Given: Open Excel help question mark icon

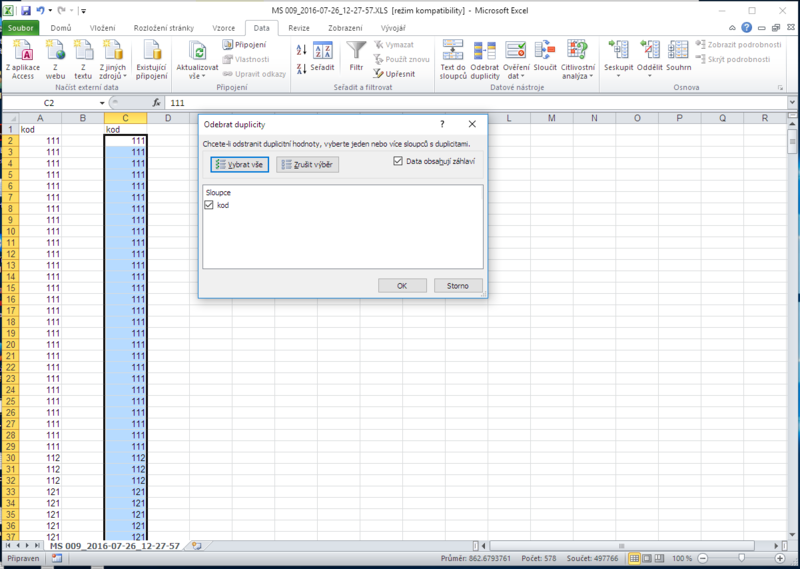Looking at the screenshot, I should tap(746, 28).
